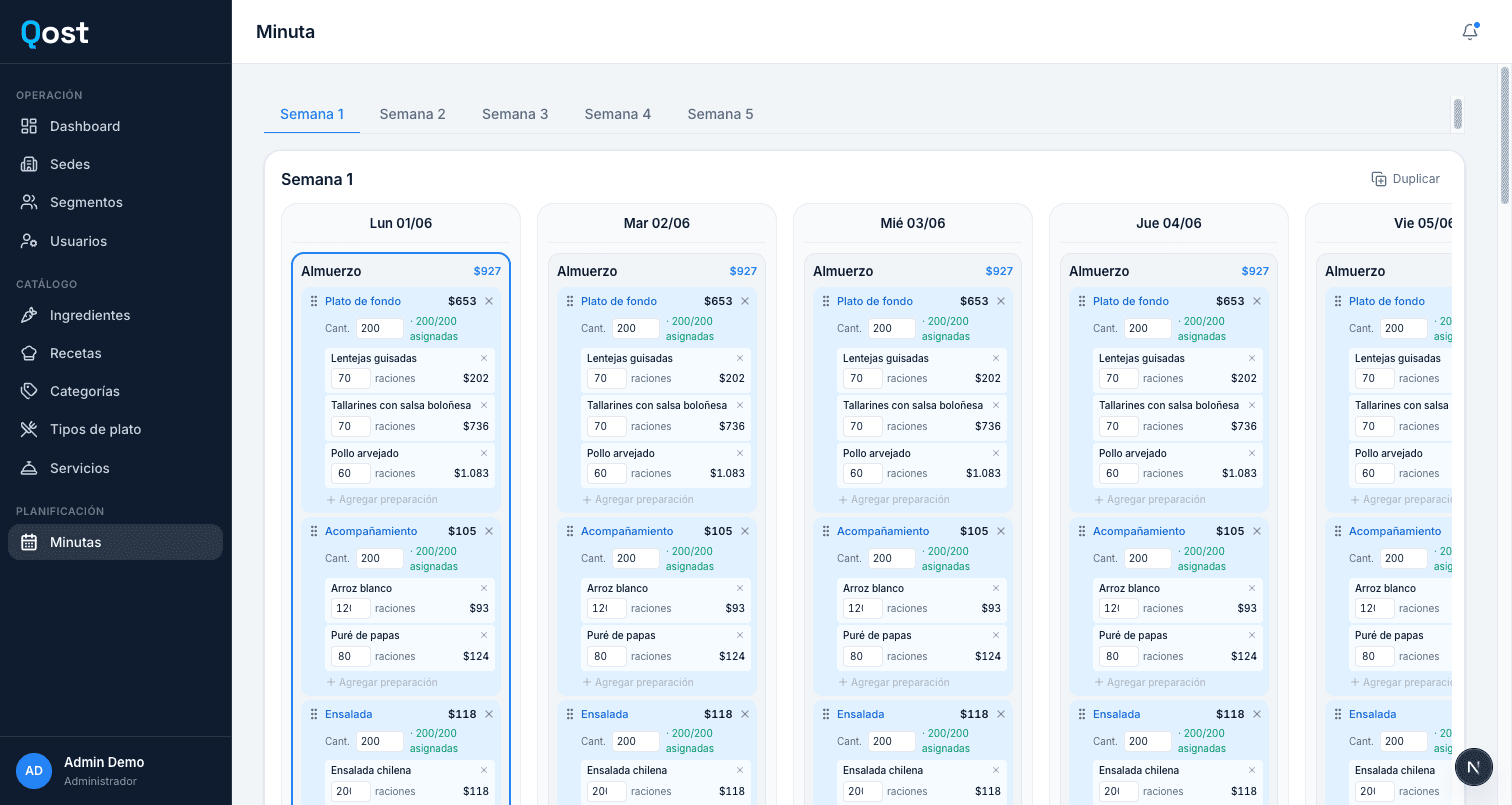
Task: Edit the Ensalada chilena rations field on Thursday
Action: (1118, 792)
